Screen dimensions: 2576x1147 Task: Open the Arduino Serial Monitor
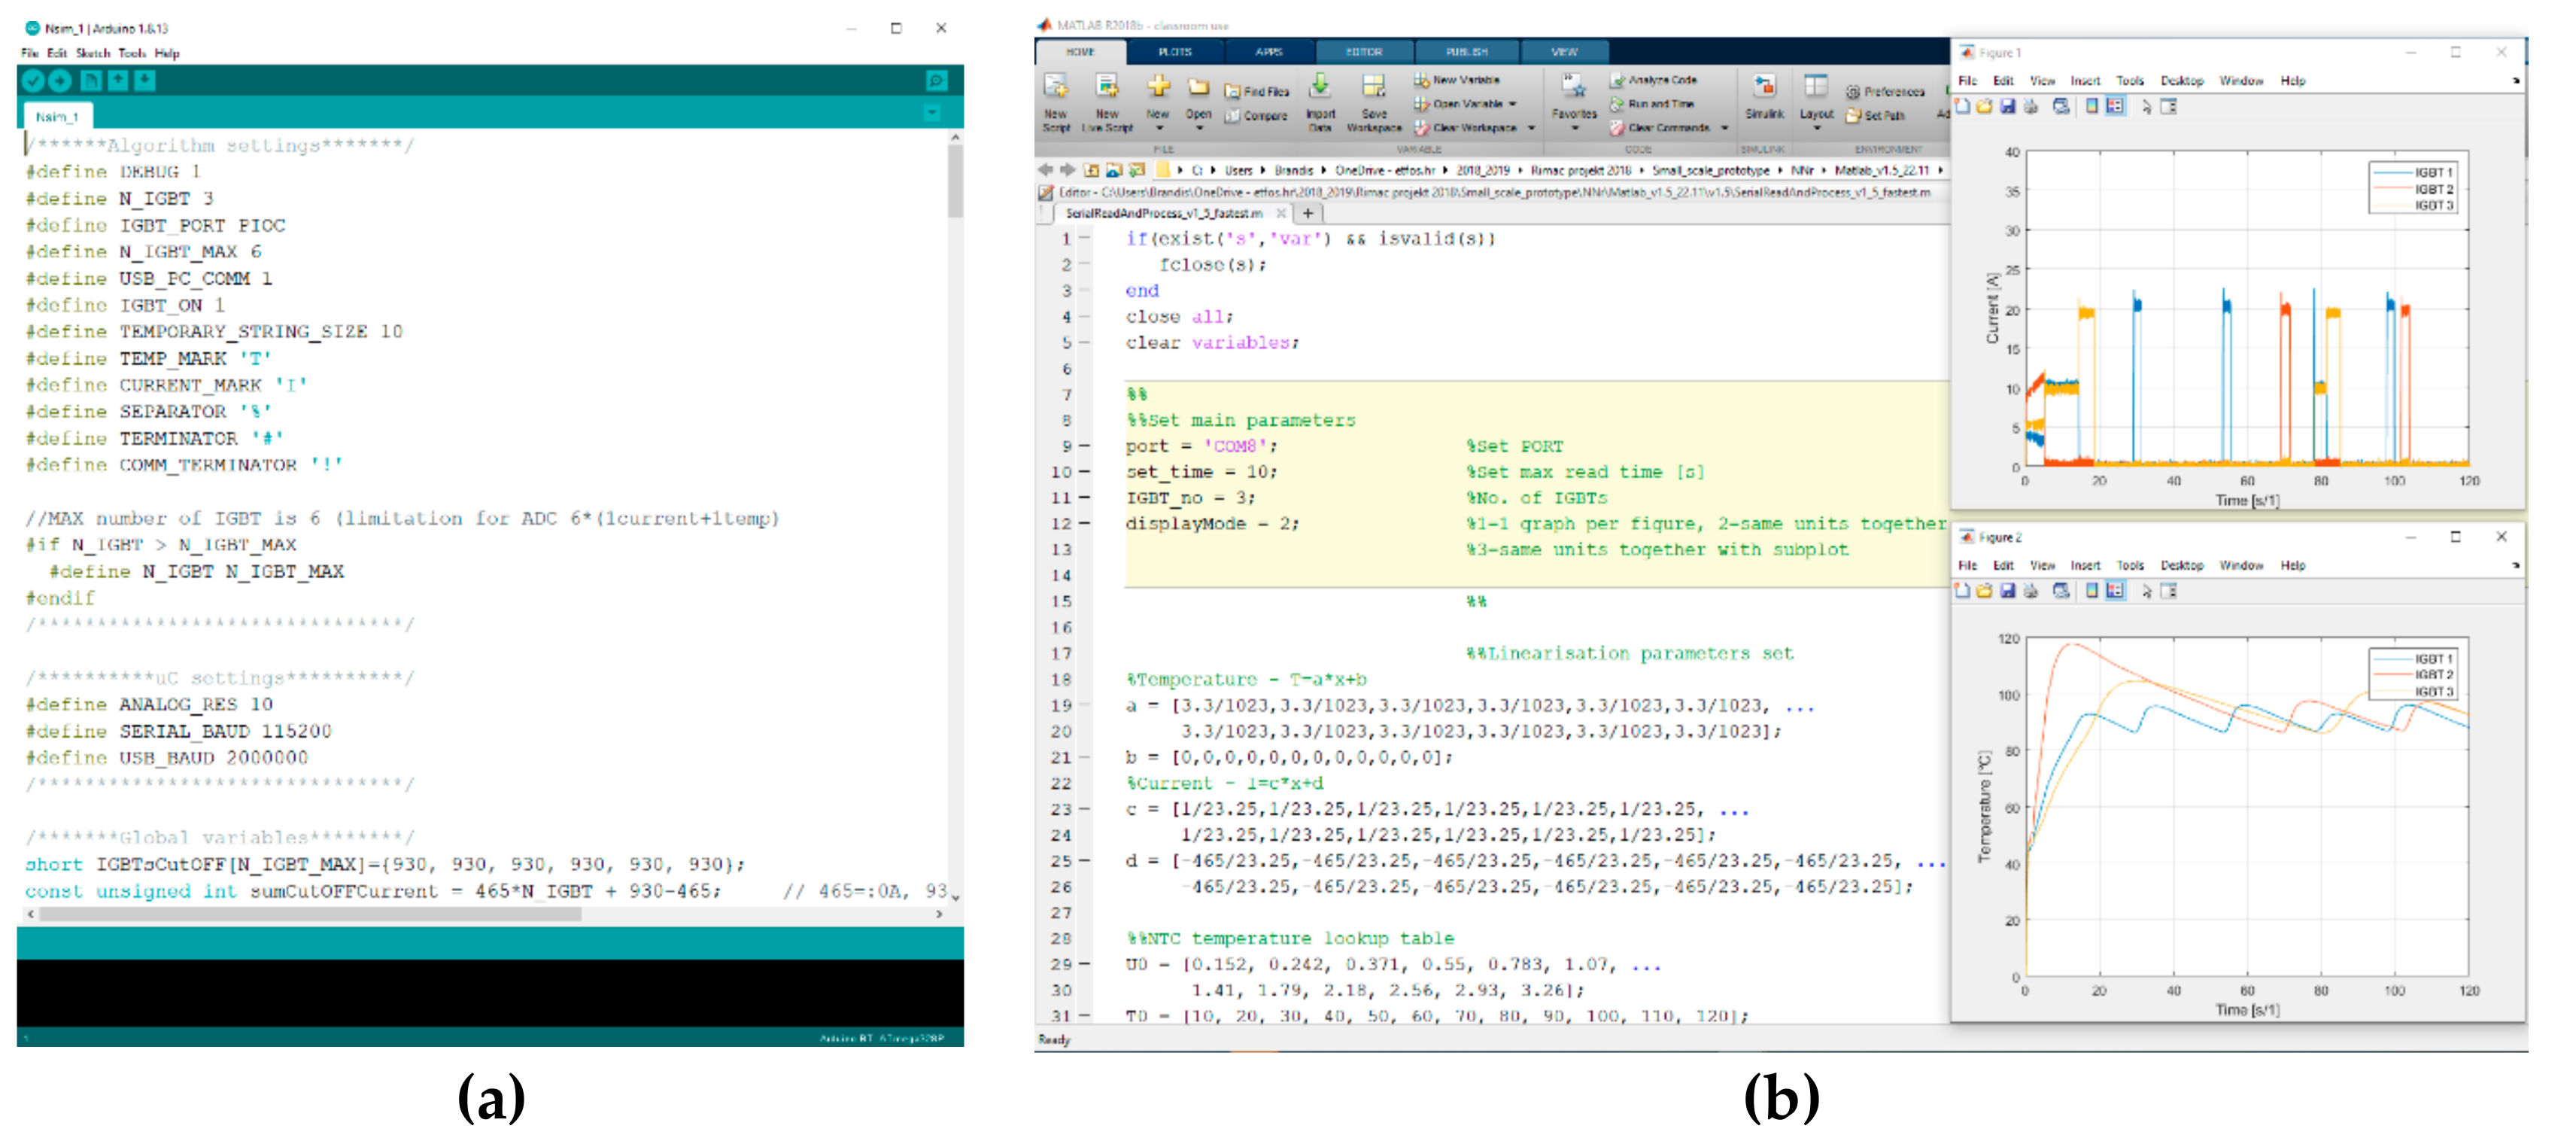(936, 81)
